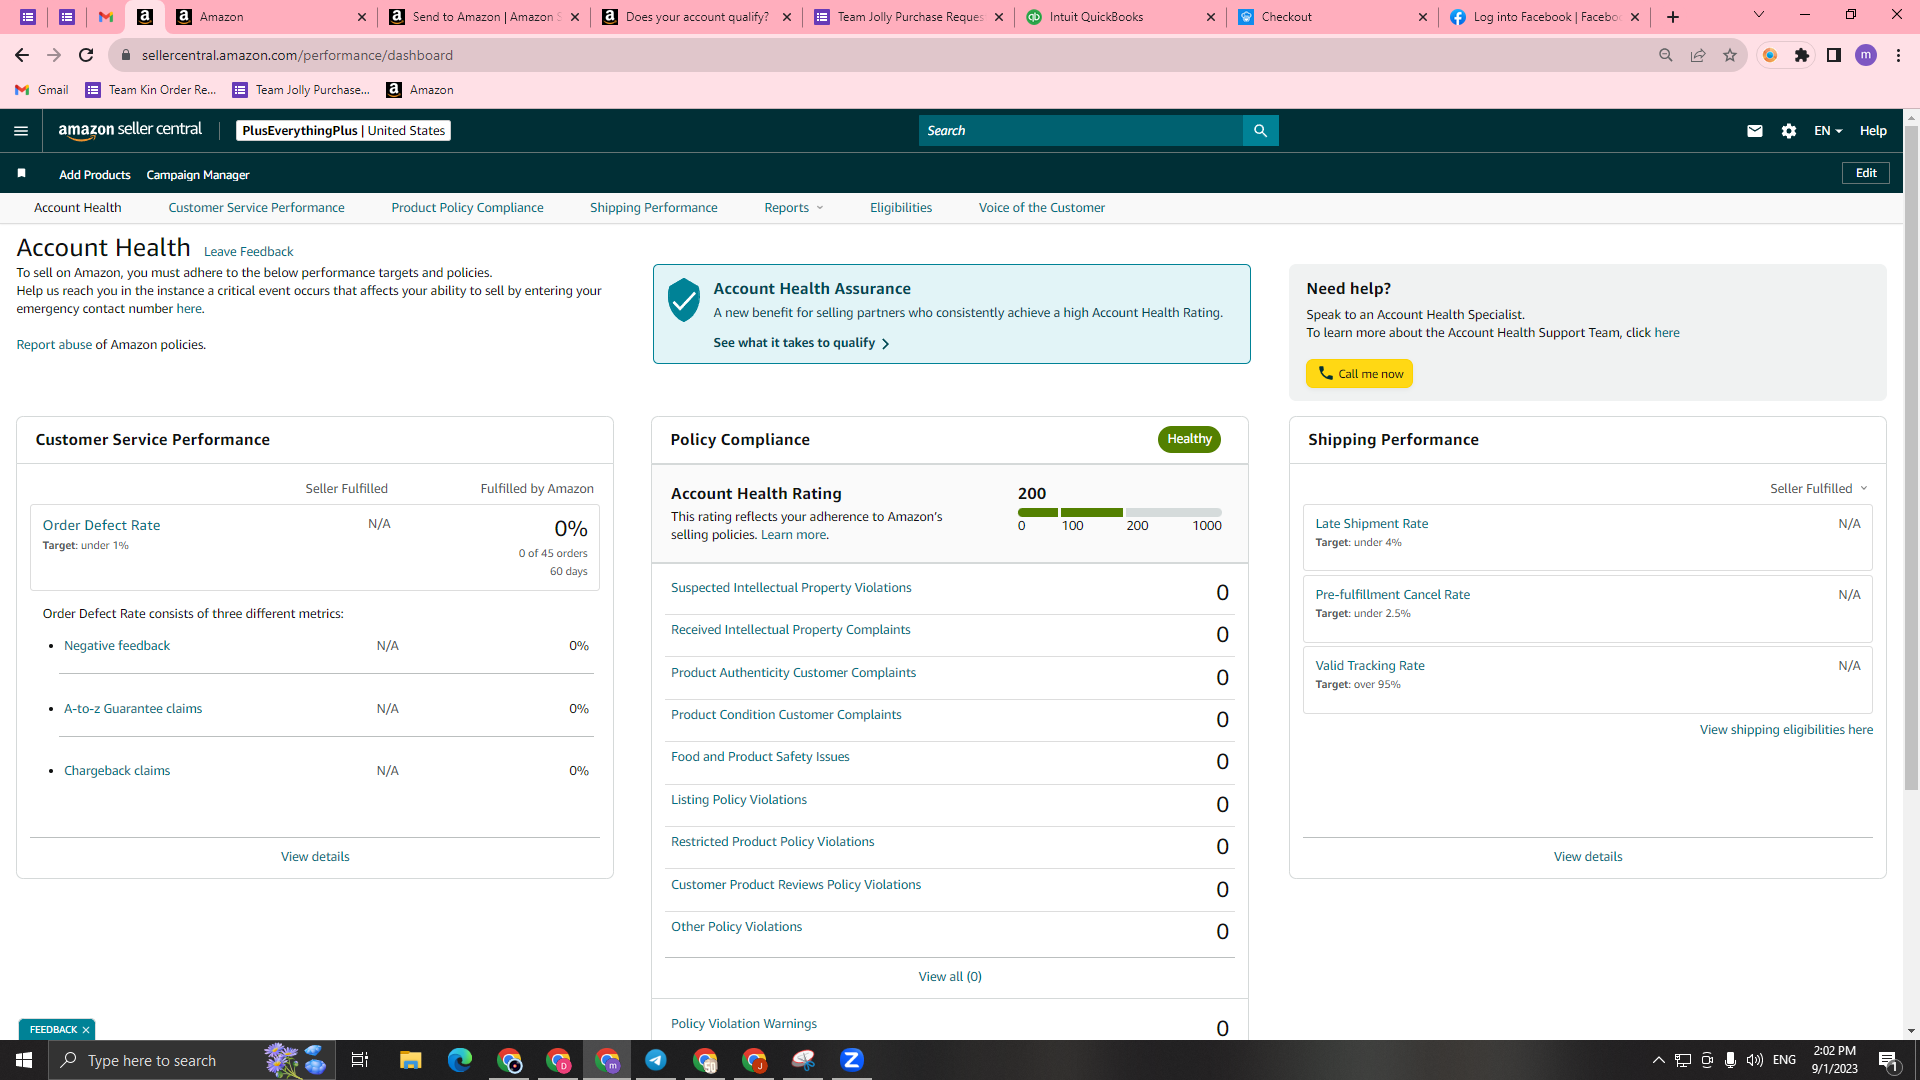The height and width of the screenshot is (1080, 1920).
Task: Open the taskbar notification center icon
Action: pos(1889,1061)
